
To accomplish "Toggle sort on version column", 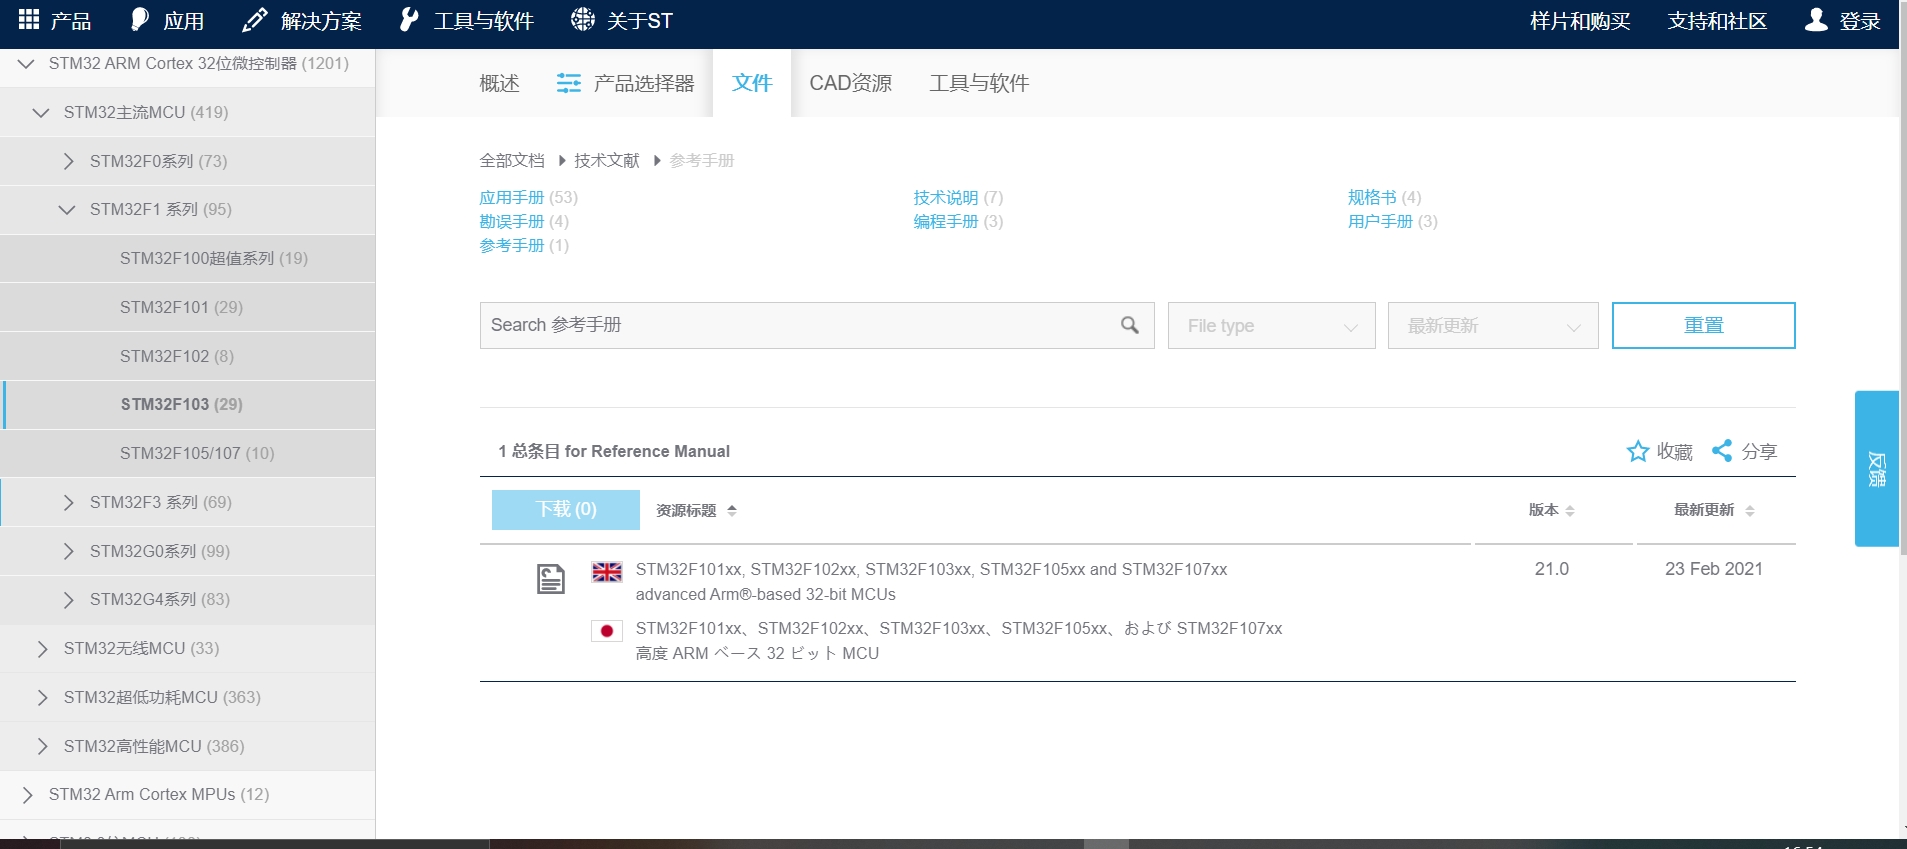I will click(1570, 511).
